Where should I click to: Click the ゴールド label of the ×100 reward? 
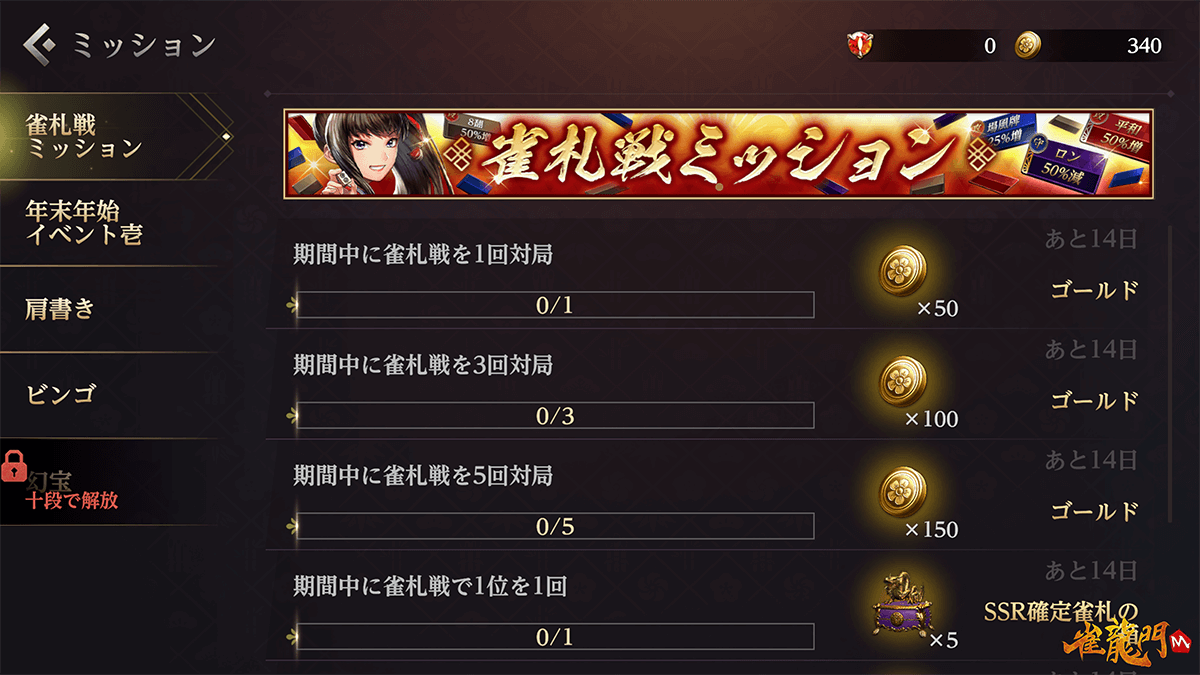tap(1095, 401)
